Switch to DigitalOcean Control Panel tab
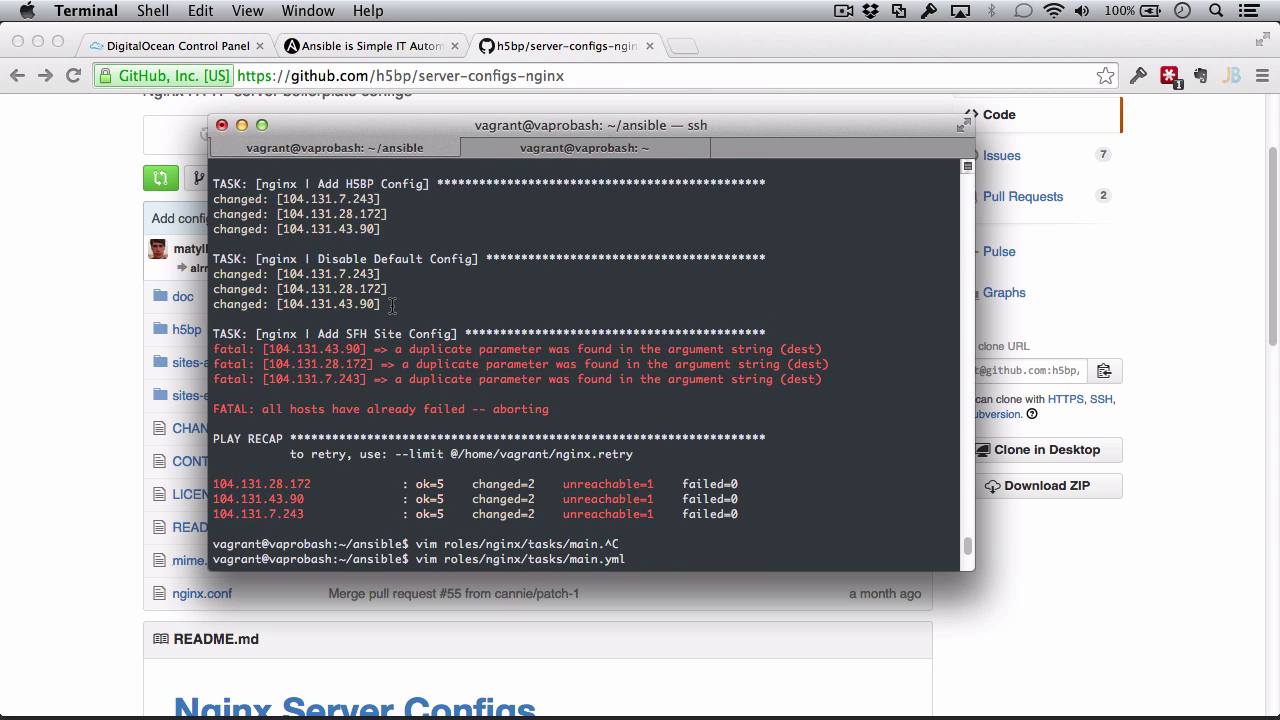Viewport: 1280px width, 720px height. point(178,46)
